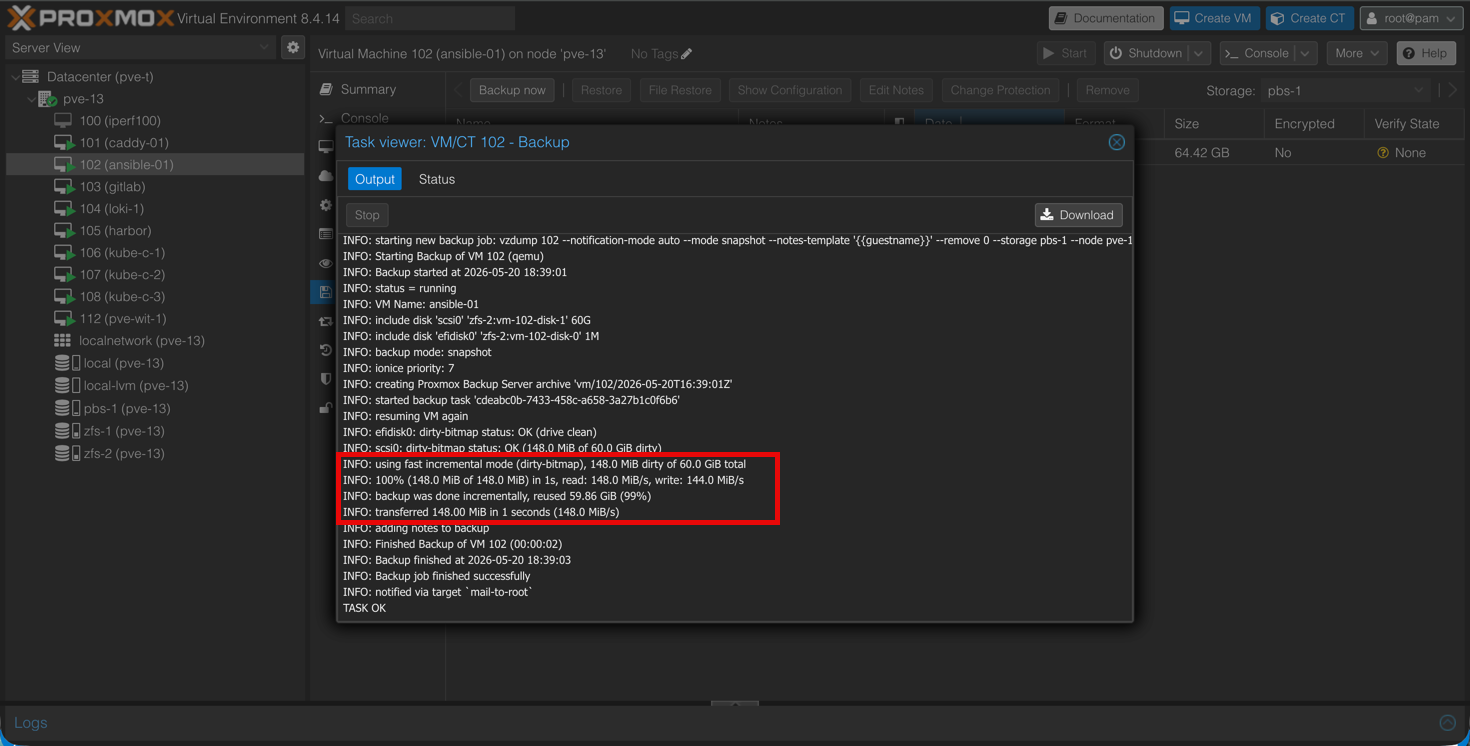The image size is (1470, 746).
Task: Expand the Logs panel arrow icon
Action: [1447, 722]
